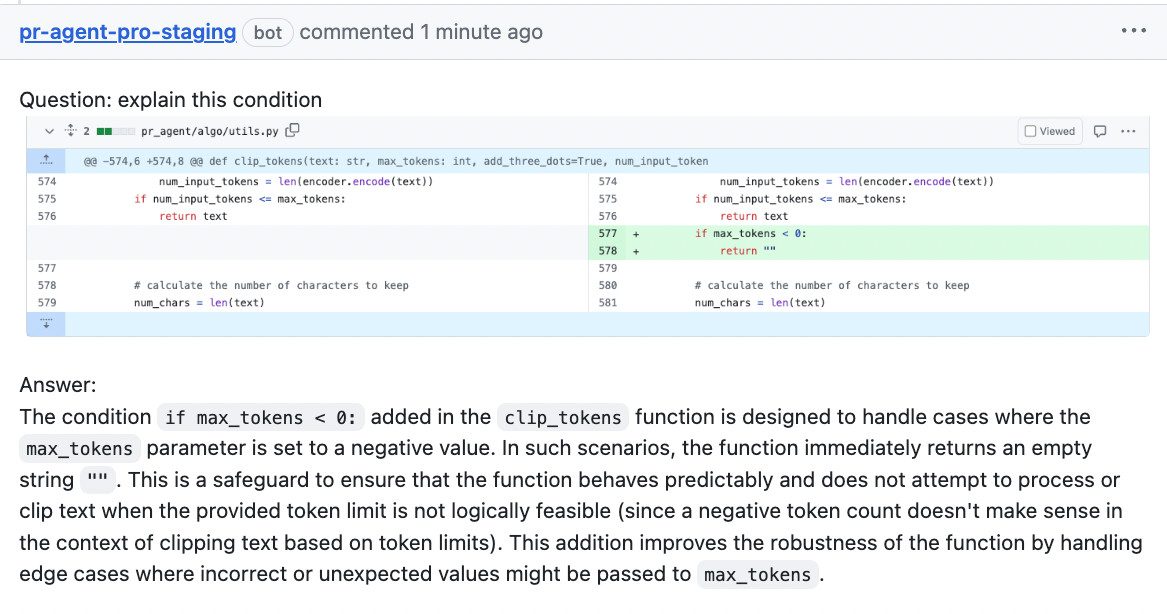
Task: Click new line number 581 in diff
Action: [x=607, y=303]
